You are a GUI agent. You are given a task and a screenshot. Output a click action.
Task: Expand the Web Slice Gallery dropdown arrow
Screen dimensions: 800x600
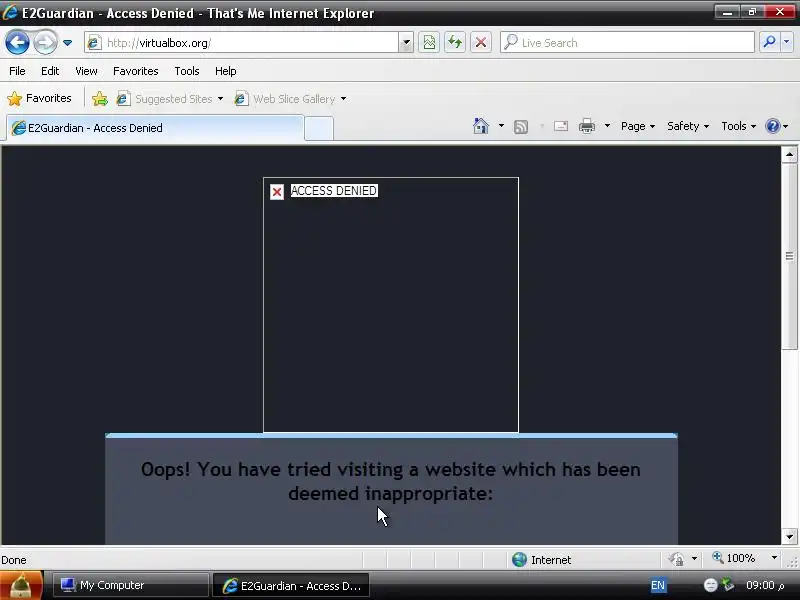pyautogui.click(x=343, y=98)
